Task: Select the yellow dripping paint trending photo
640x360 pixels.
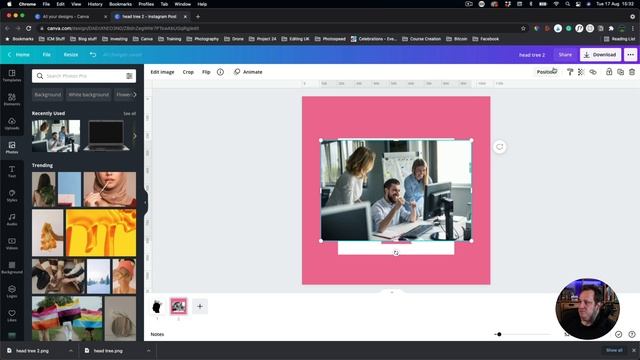Action: tap(101, 233)
